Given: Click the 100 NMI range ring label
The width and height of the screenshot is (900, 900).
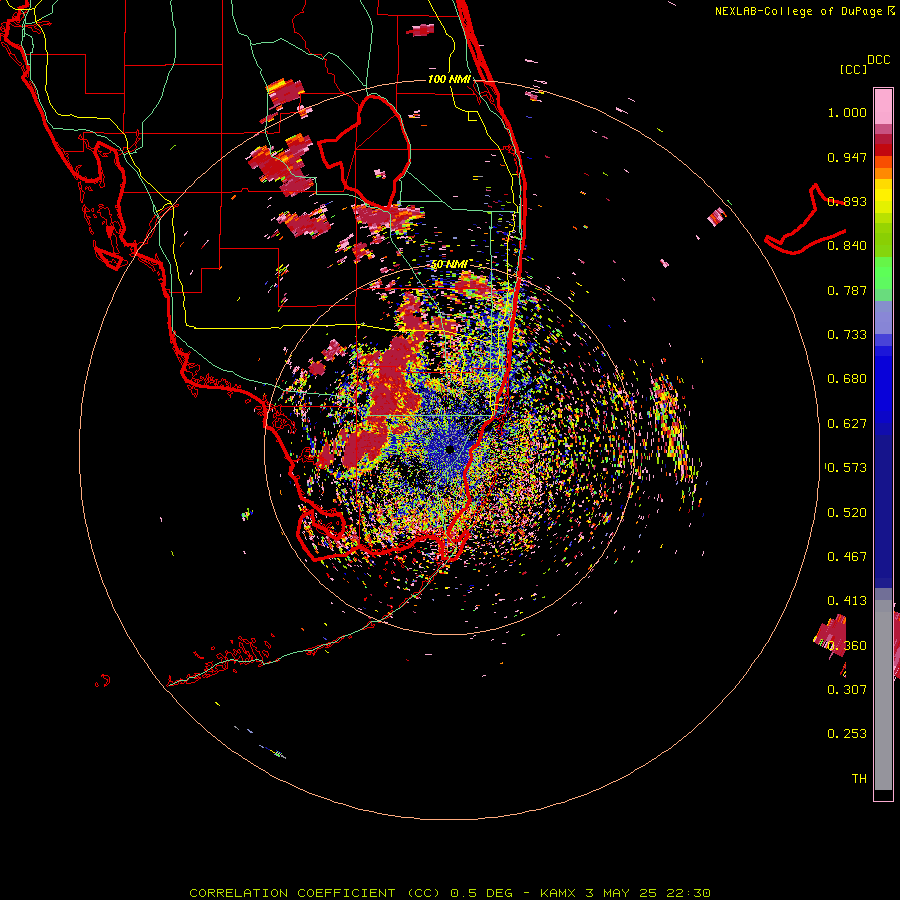Looking at the screenshot, I should (449, 79).
